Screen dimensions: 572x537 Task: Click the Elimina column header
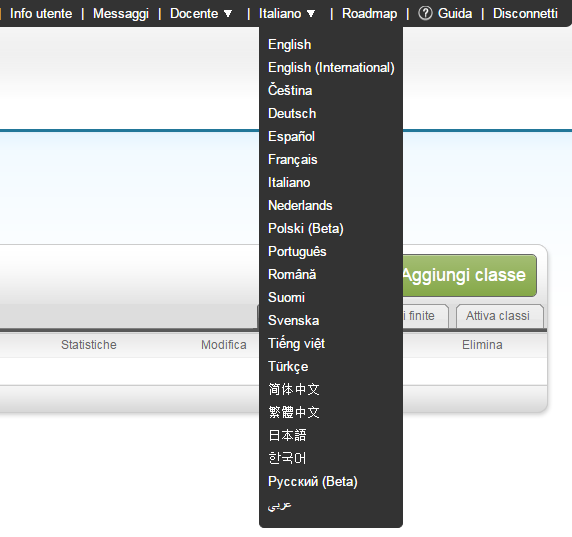[482, 345]
